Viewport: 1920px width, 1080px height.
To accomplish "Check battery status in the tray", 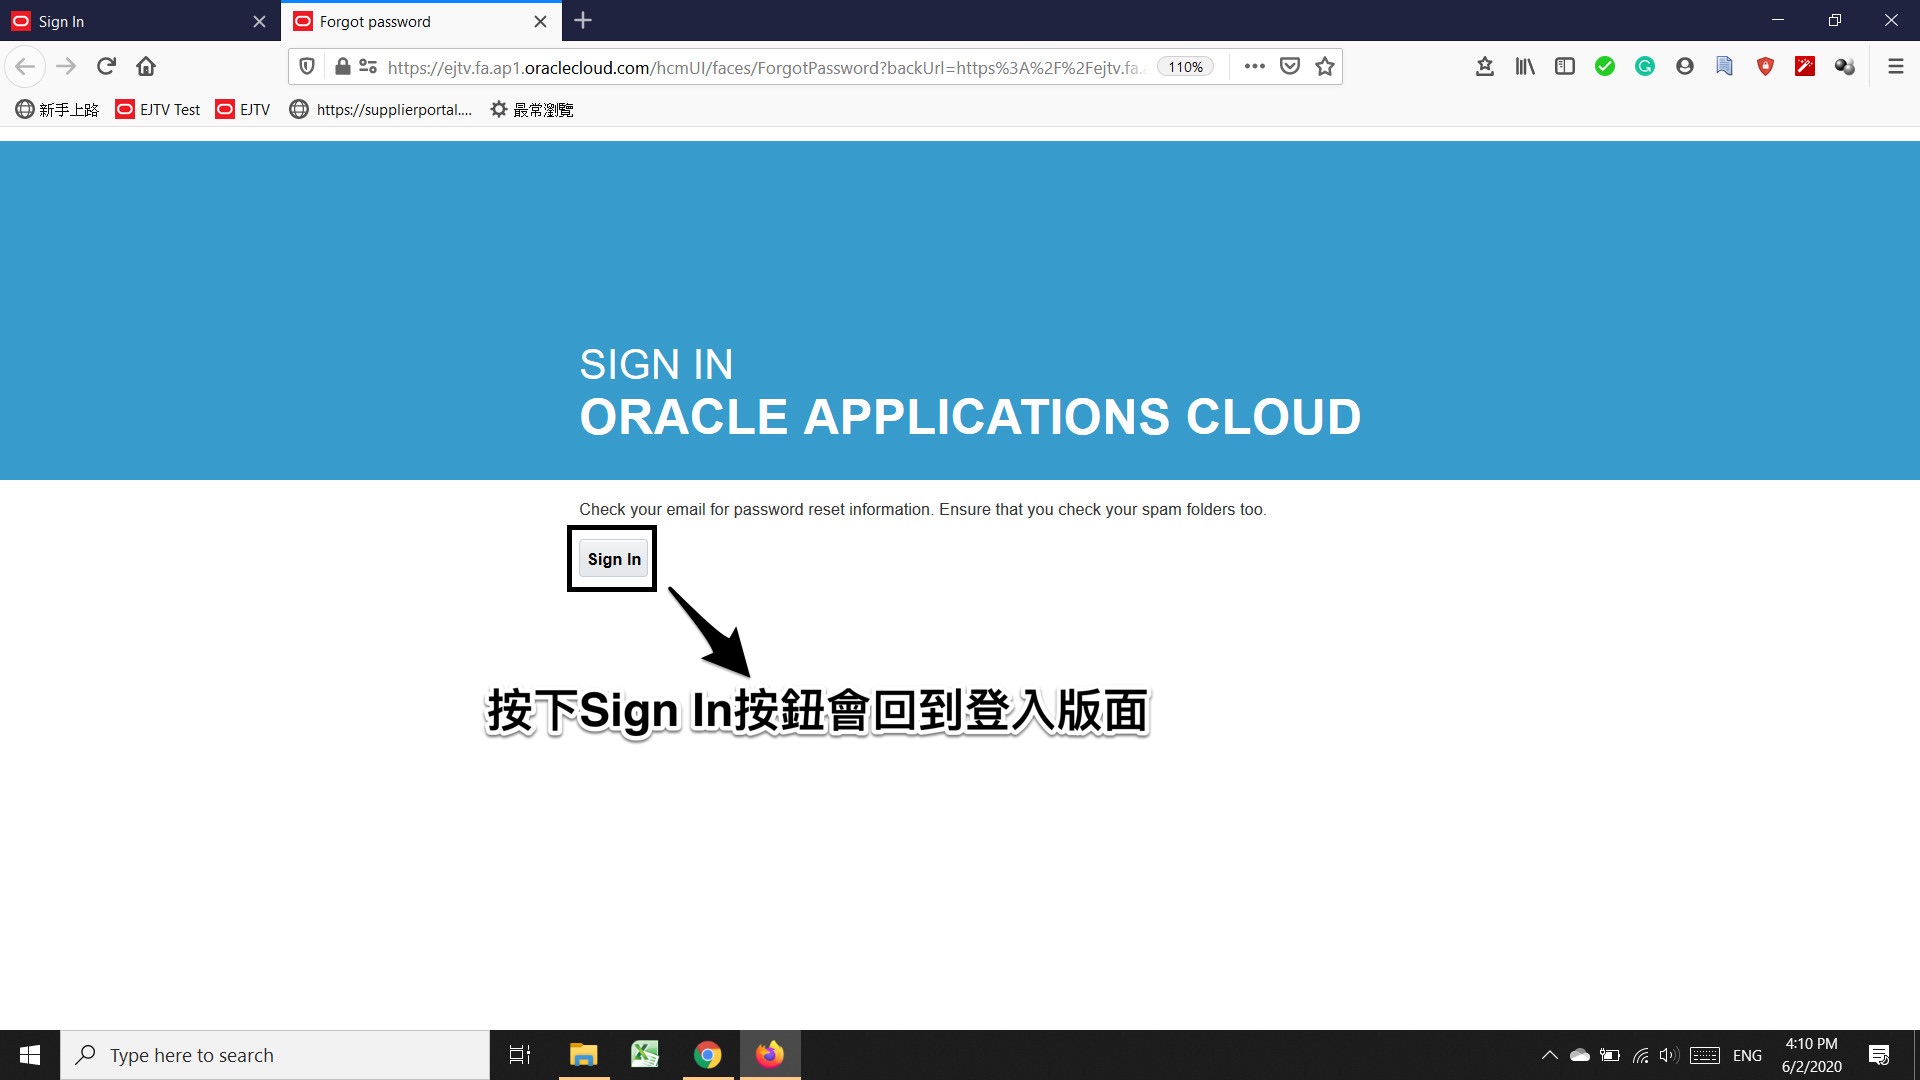I will point(1610,1055).
